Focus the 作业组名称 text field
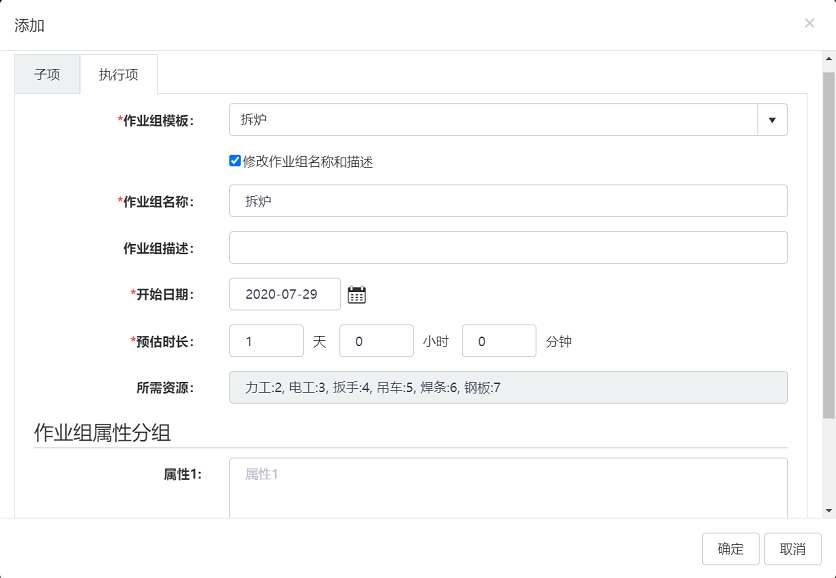Viewport: 836px width, 578px height. pyautogui.click(x=508, y=200)
